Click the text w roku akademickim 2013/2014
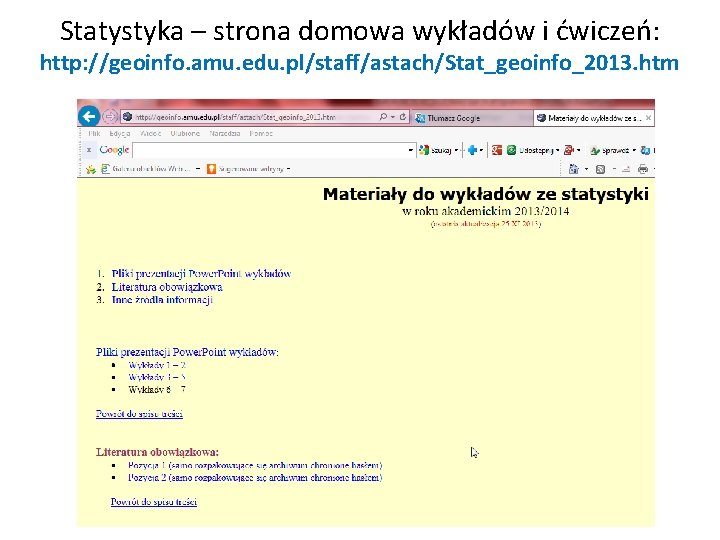Viewport: 720px width, 540px height. click(x=486, y=211)
